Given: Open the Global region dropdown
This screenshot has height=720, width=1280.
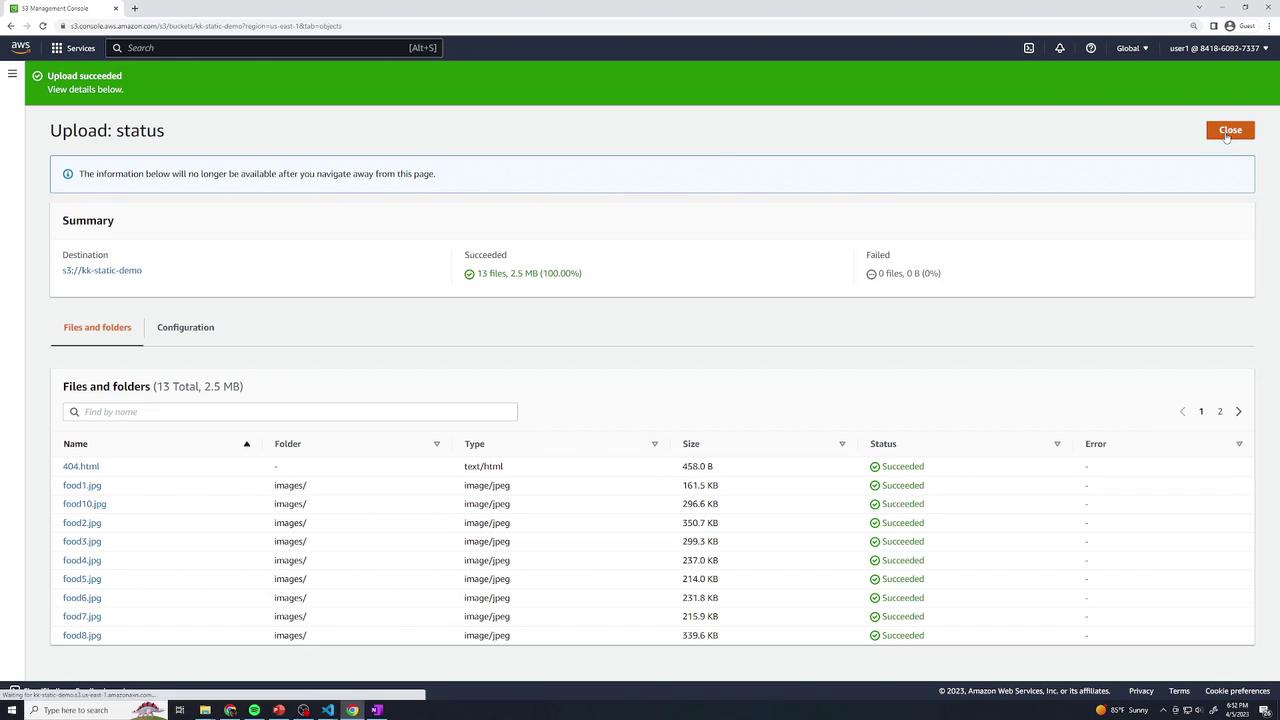Looking at the screenshot, I should [x=1132, y=48].
